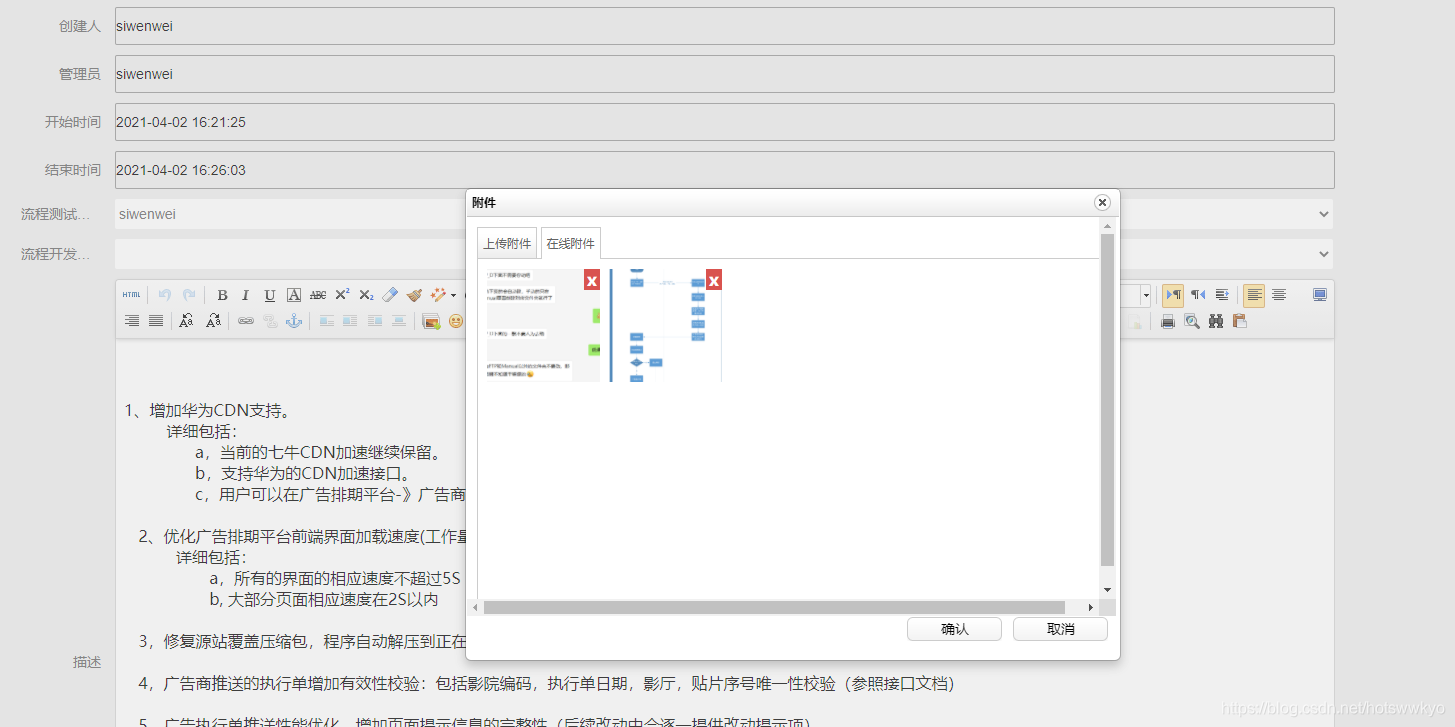
Task: Switch to the 上传附件 tab
Action: click(x=506, y=242)
